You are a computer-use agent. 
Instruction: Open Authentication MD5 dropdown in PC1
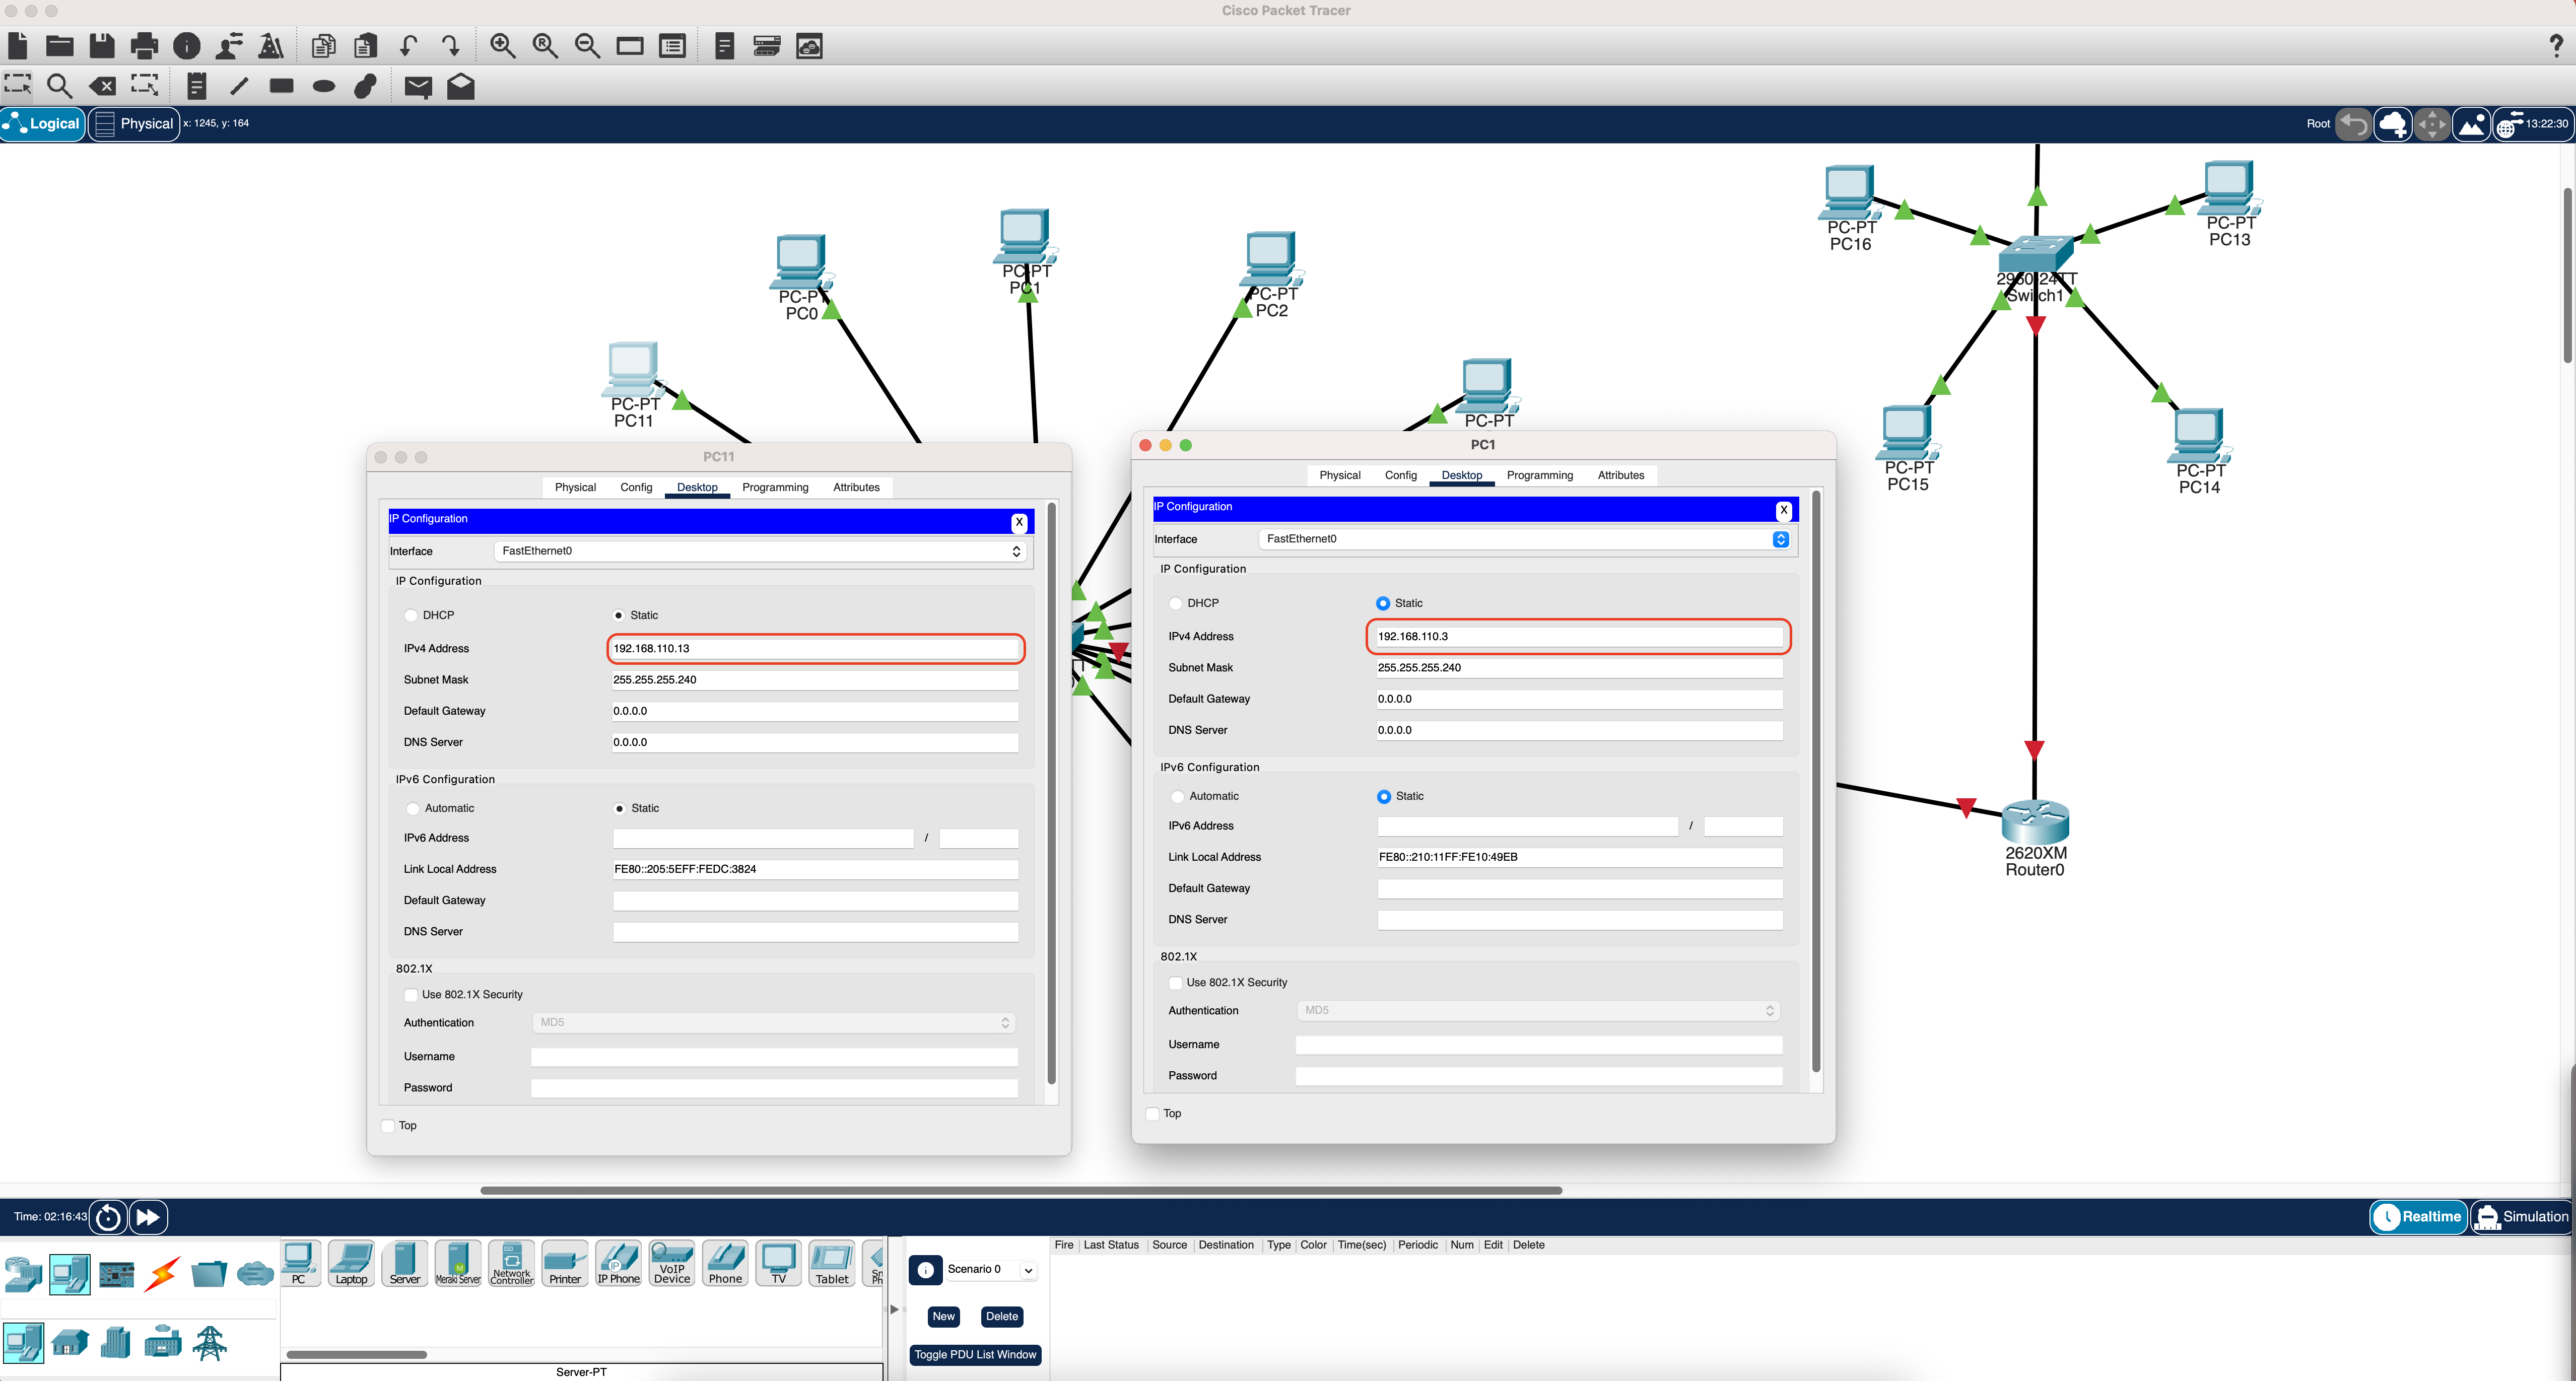pos(1538,1010)
